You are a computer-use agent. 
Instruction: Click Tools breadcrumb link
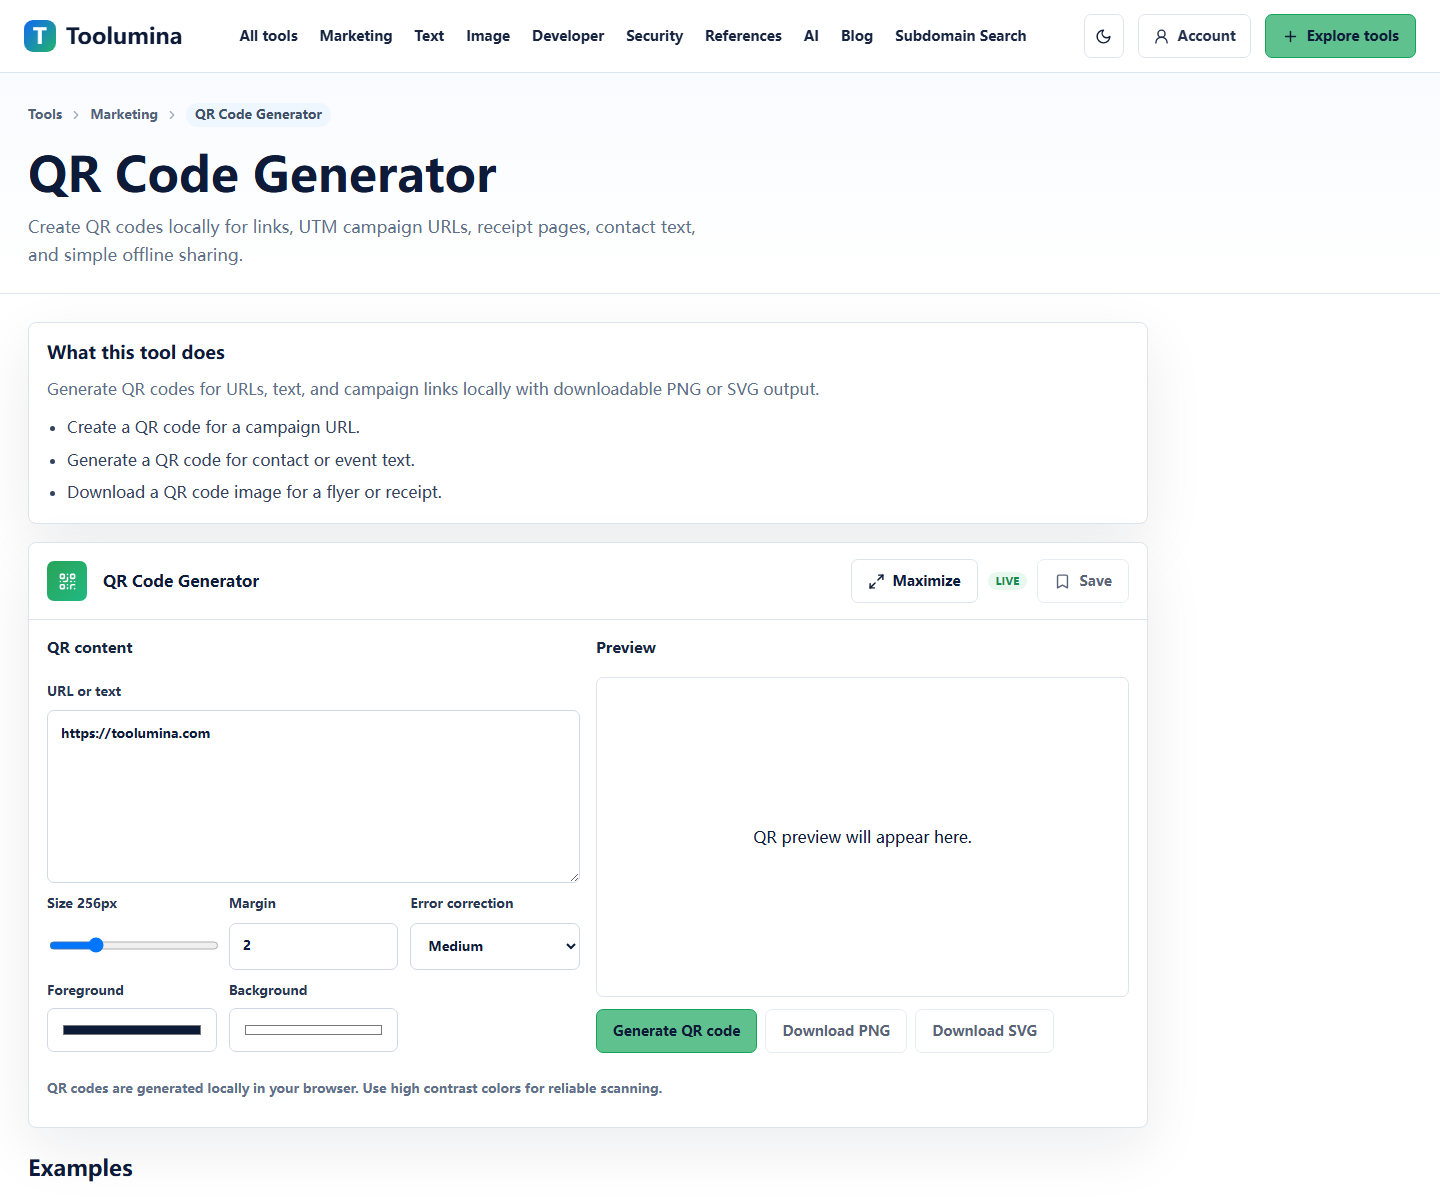pos(45,114)
